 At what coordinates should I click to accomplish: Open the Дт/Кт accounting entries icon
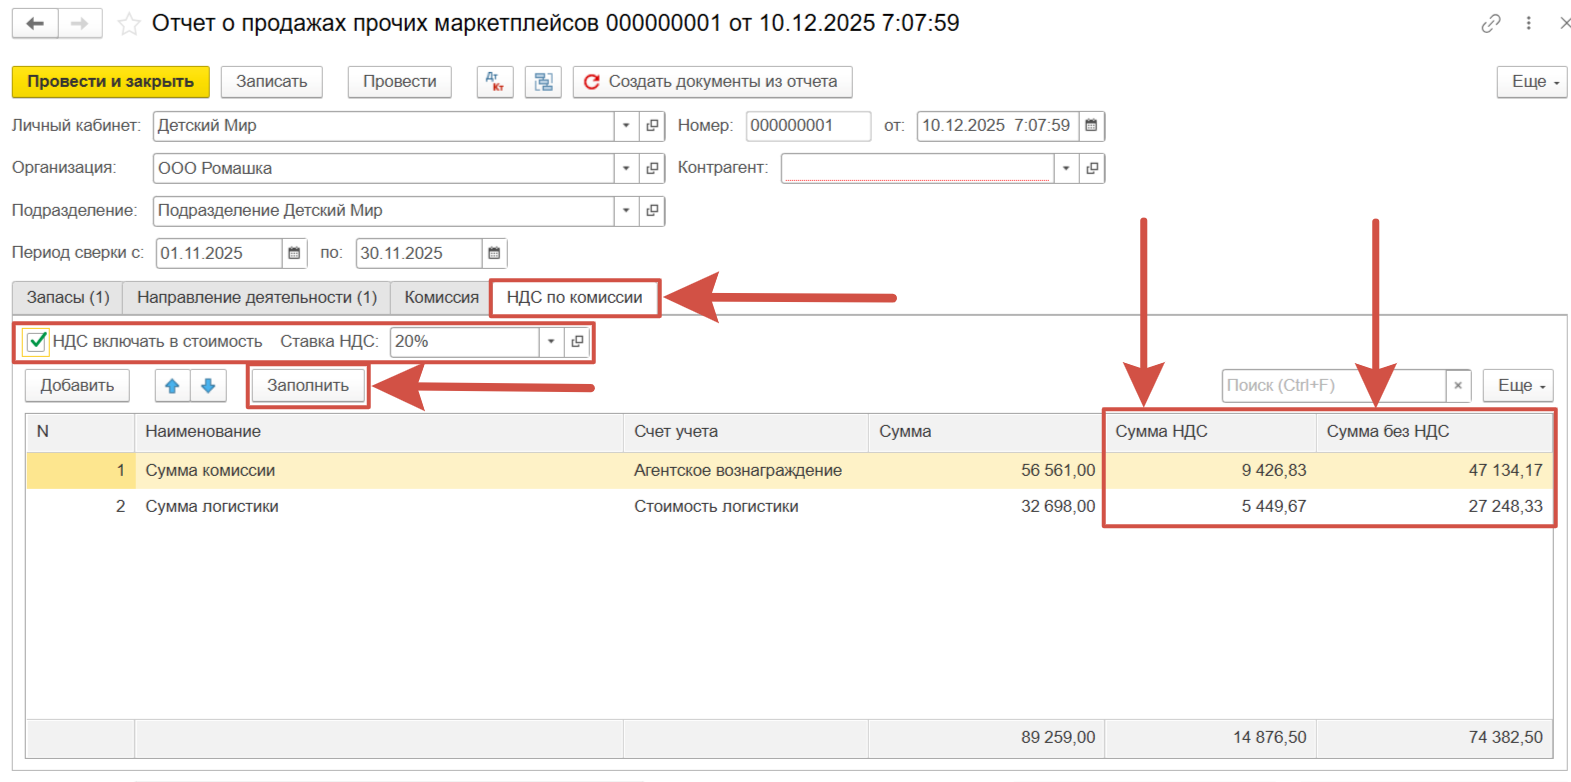[495, 82]
